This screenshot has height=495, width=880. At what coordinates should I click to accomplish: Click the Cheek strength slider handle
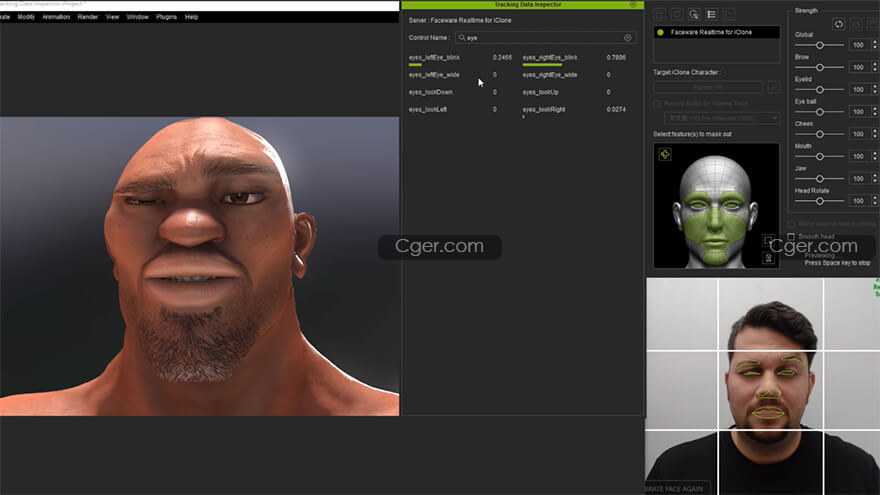pyautogui.click(x=820, y=134)
